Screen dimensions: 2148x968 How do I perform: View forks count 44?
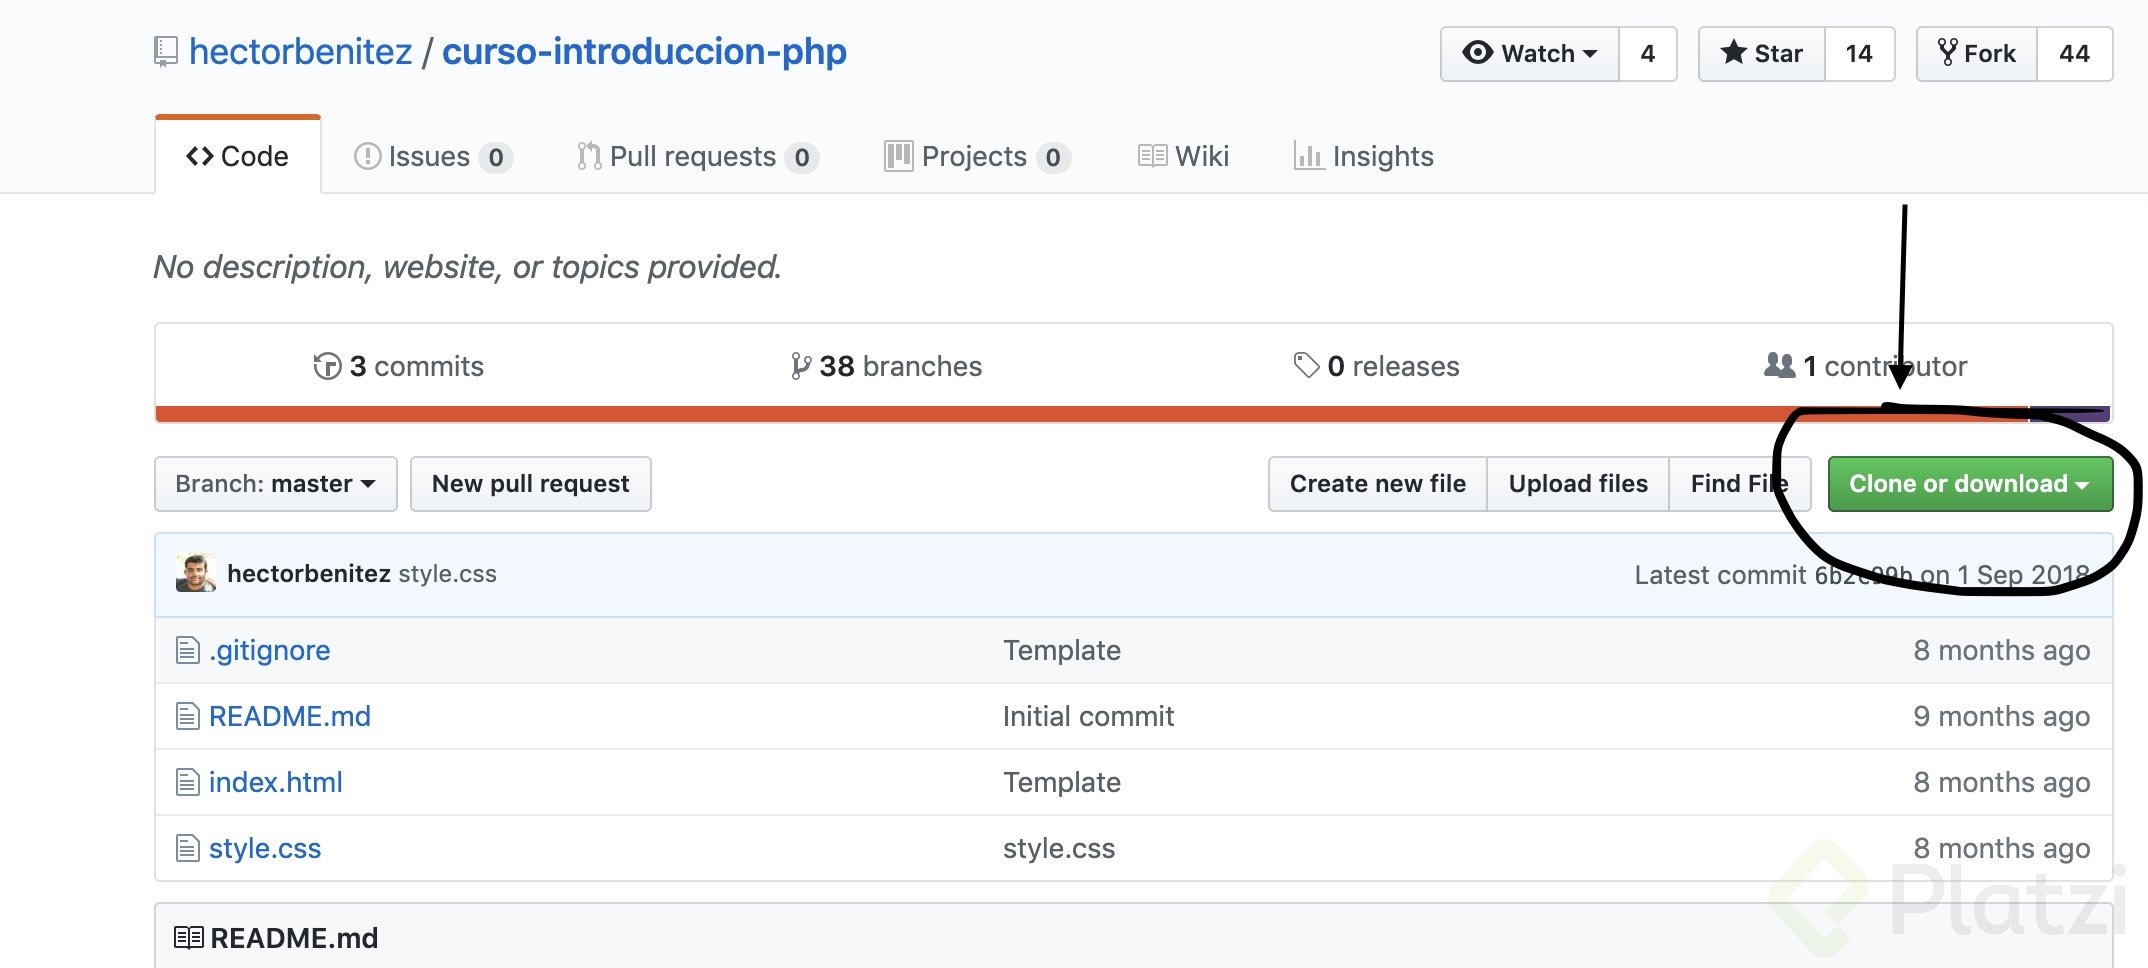[x=2075, y=54]
